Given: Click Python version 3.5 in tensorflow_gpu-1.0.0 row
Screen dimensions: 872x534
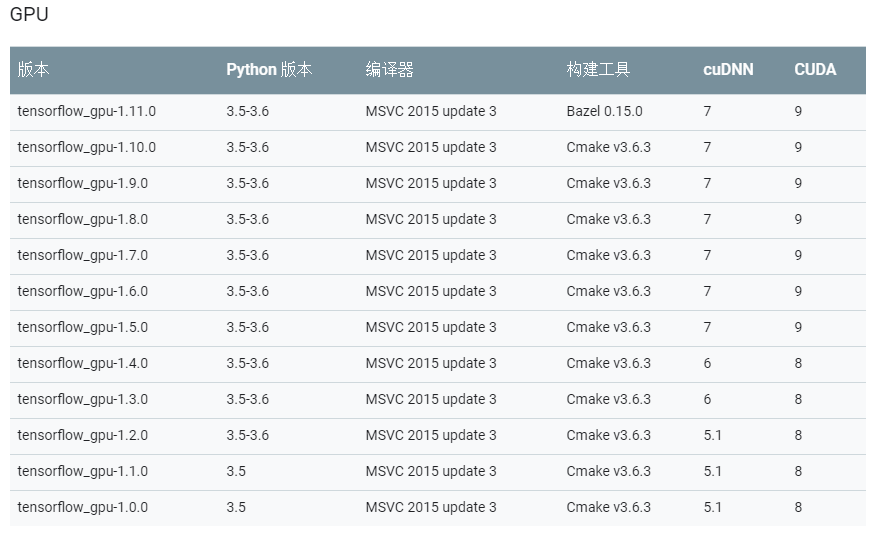Looking at the screenshot, I should tap(236, 507).
